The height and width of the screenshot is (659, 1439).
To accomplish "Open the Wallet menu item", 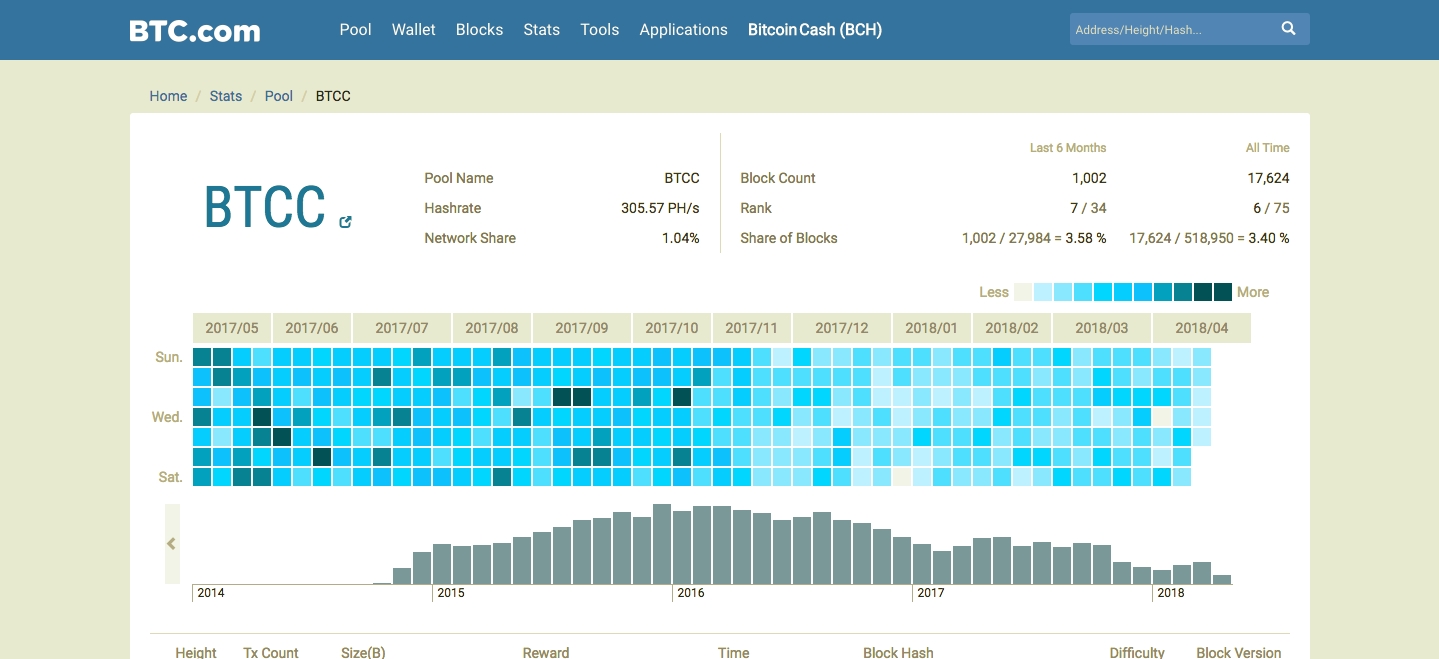I will [x=413, y=30].
